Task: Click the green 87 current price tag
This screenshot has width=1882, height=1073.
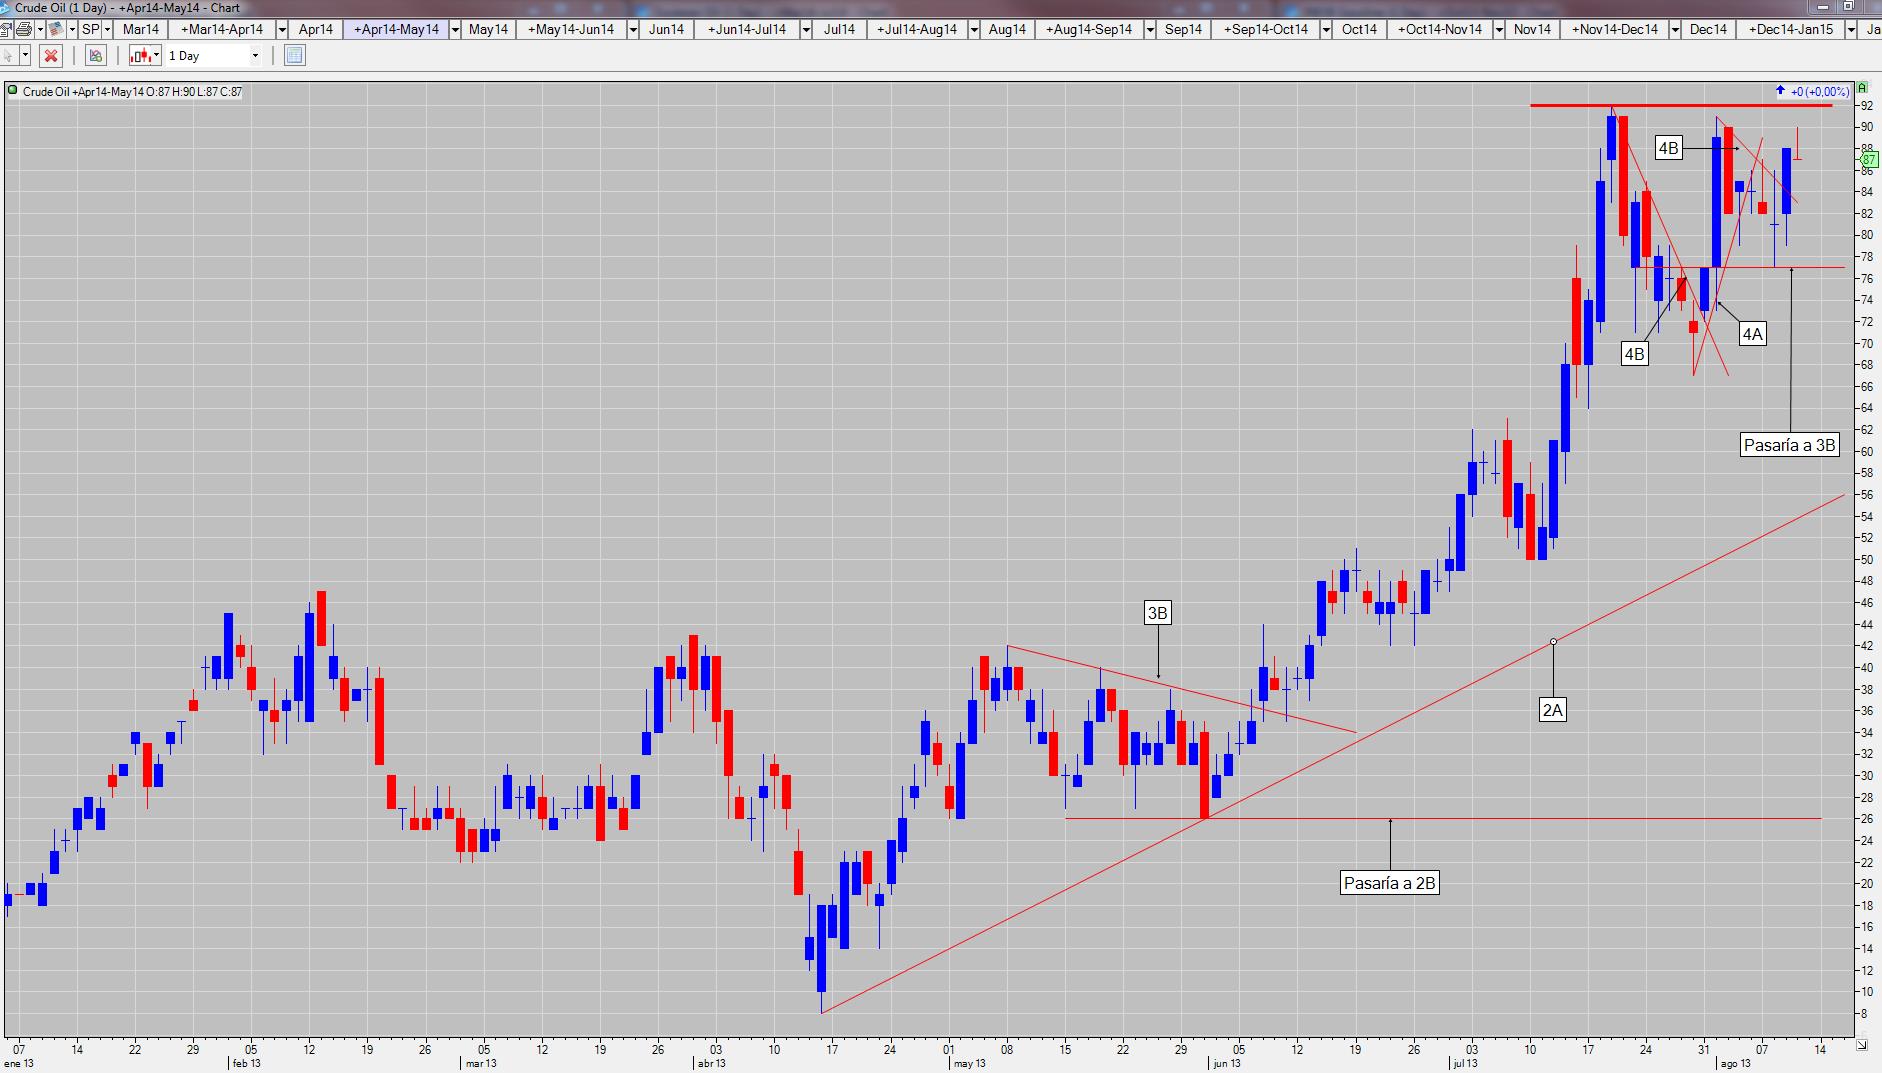Action: pyautogui.click(x=1869, y=159)
